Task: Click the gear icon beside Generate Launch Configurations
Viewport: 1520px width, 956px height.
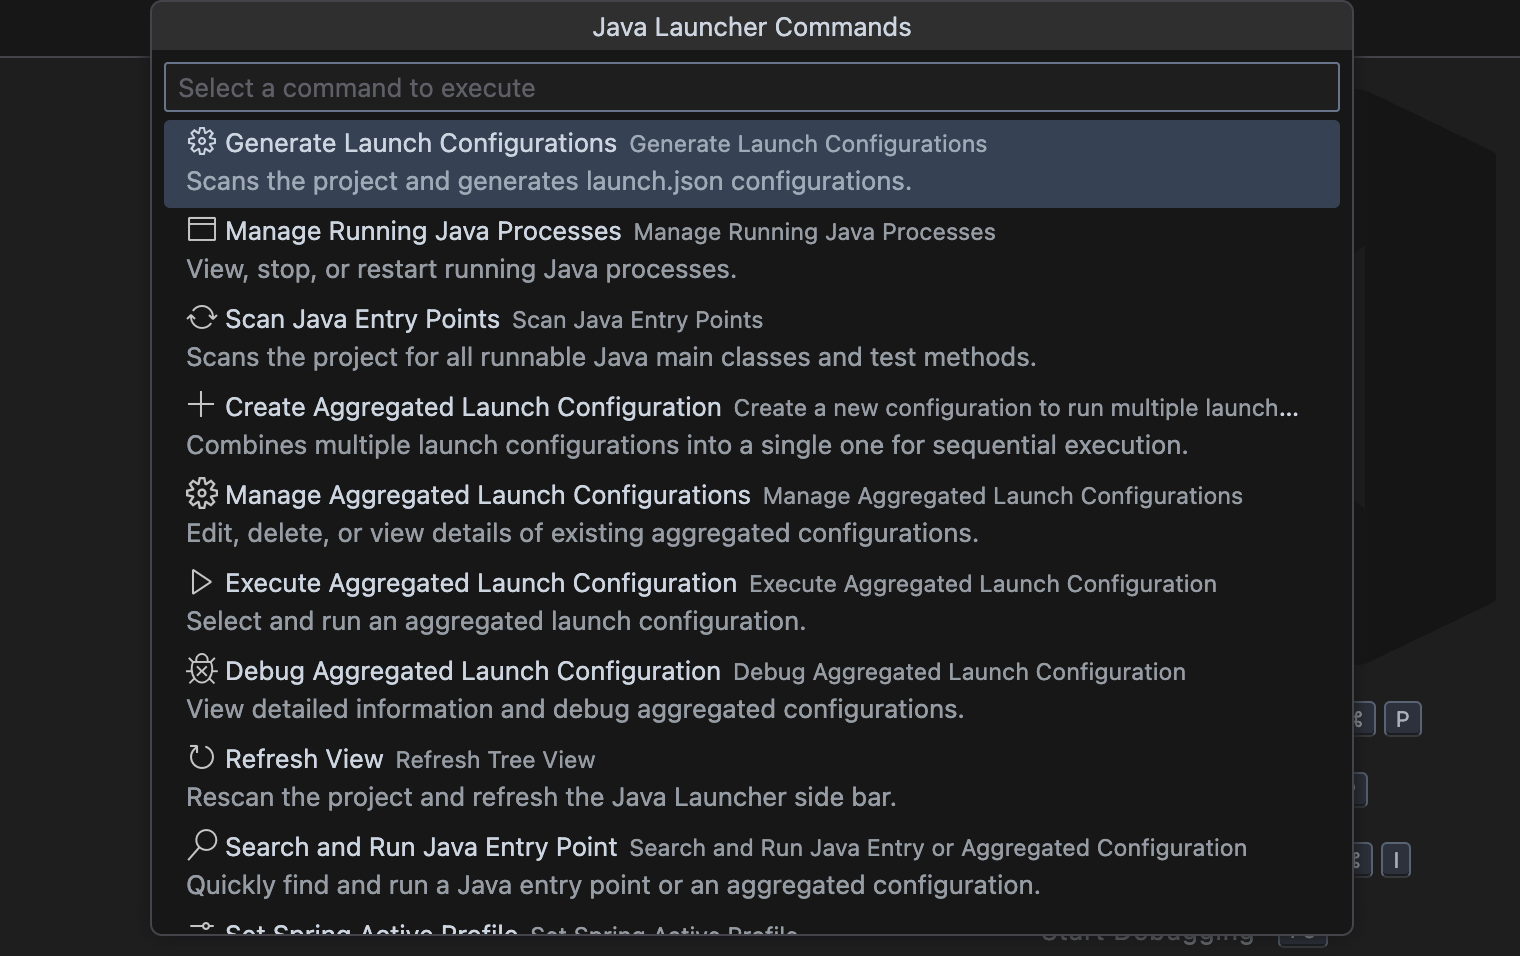Action: pyautogui.click(x=201, y=142)
